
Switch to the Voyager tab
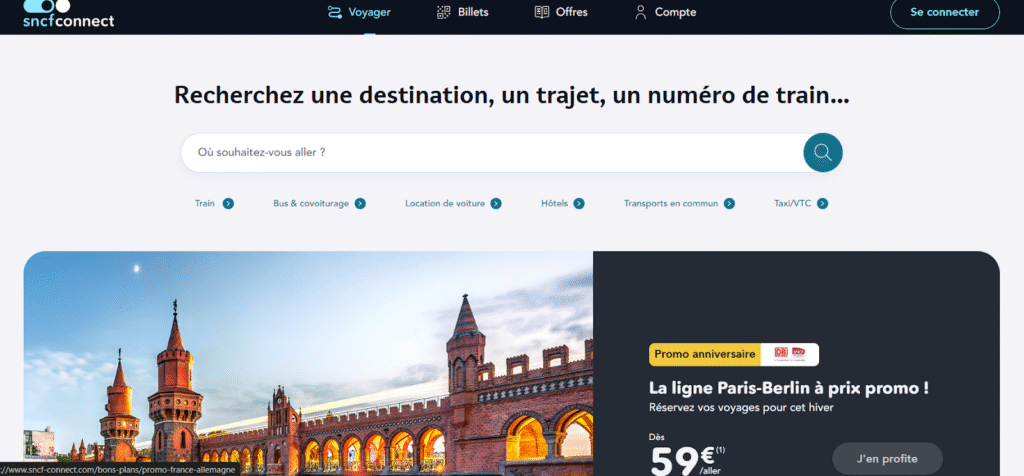(359, 12)
